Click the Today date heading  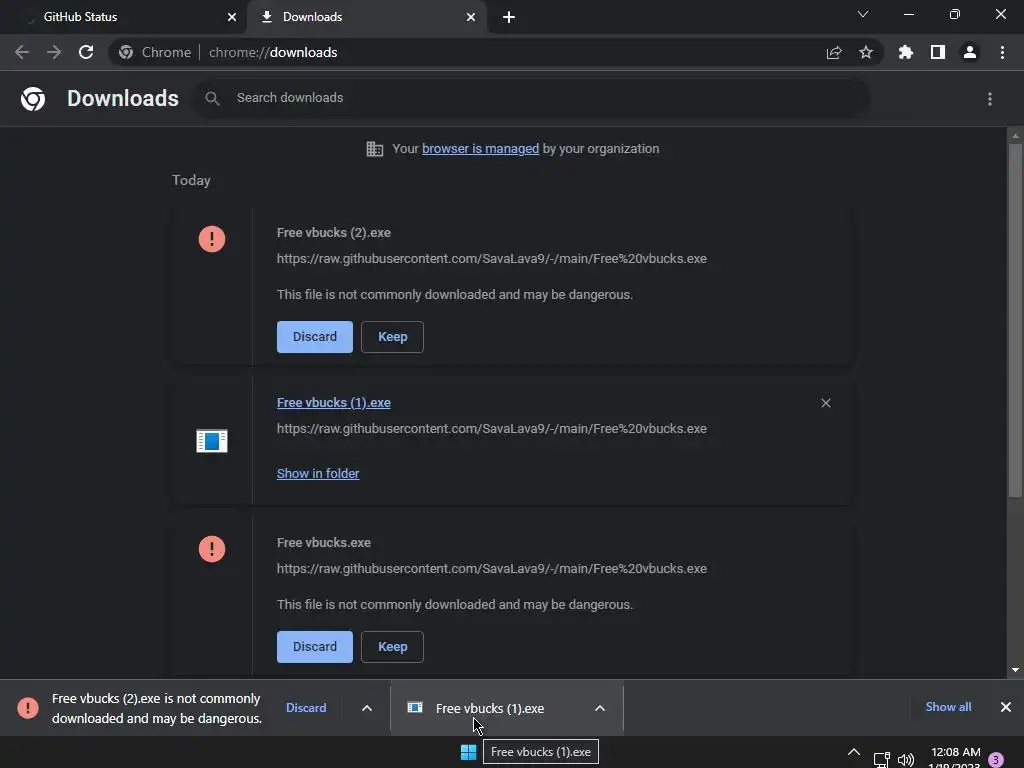coord(191,180)
